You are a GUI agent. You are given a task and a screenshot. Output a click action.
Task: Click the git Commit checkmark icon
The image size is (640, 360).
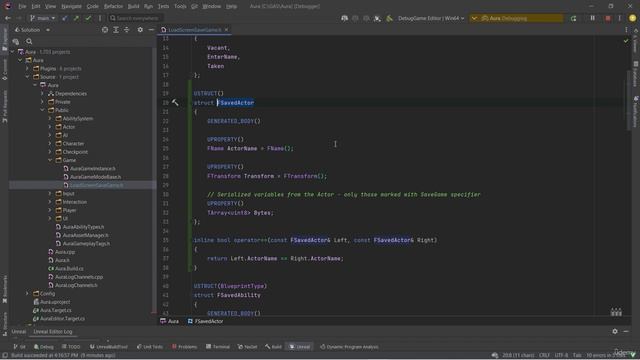tap(88, 18)
